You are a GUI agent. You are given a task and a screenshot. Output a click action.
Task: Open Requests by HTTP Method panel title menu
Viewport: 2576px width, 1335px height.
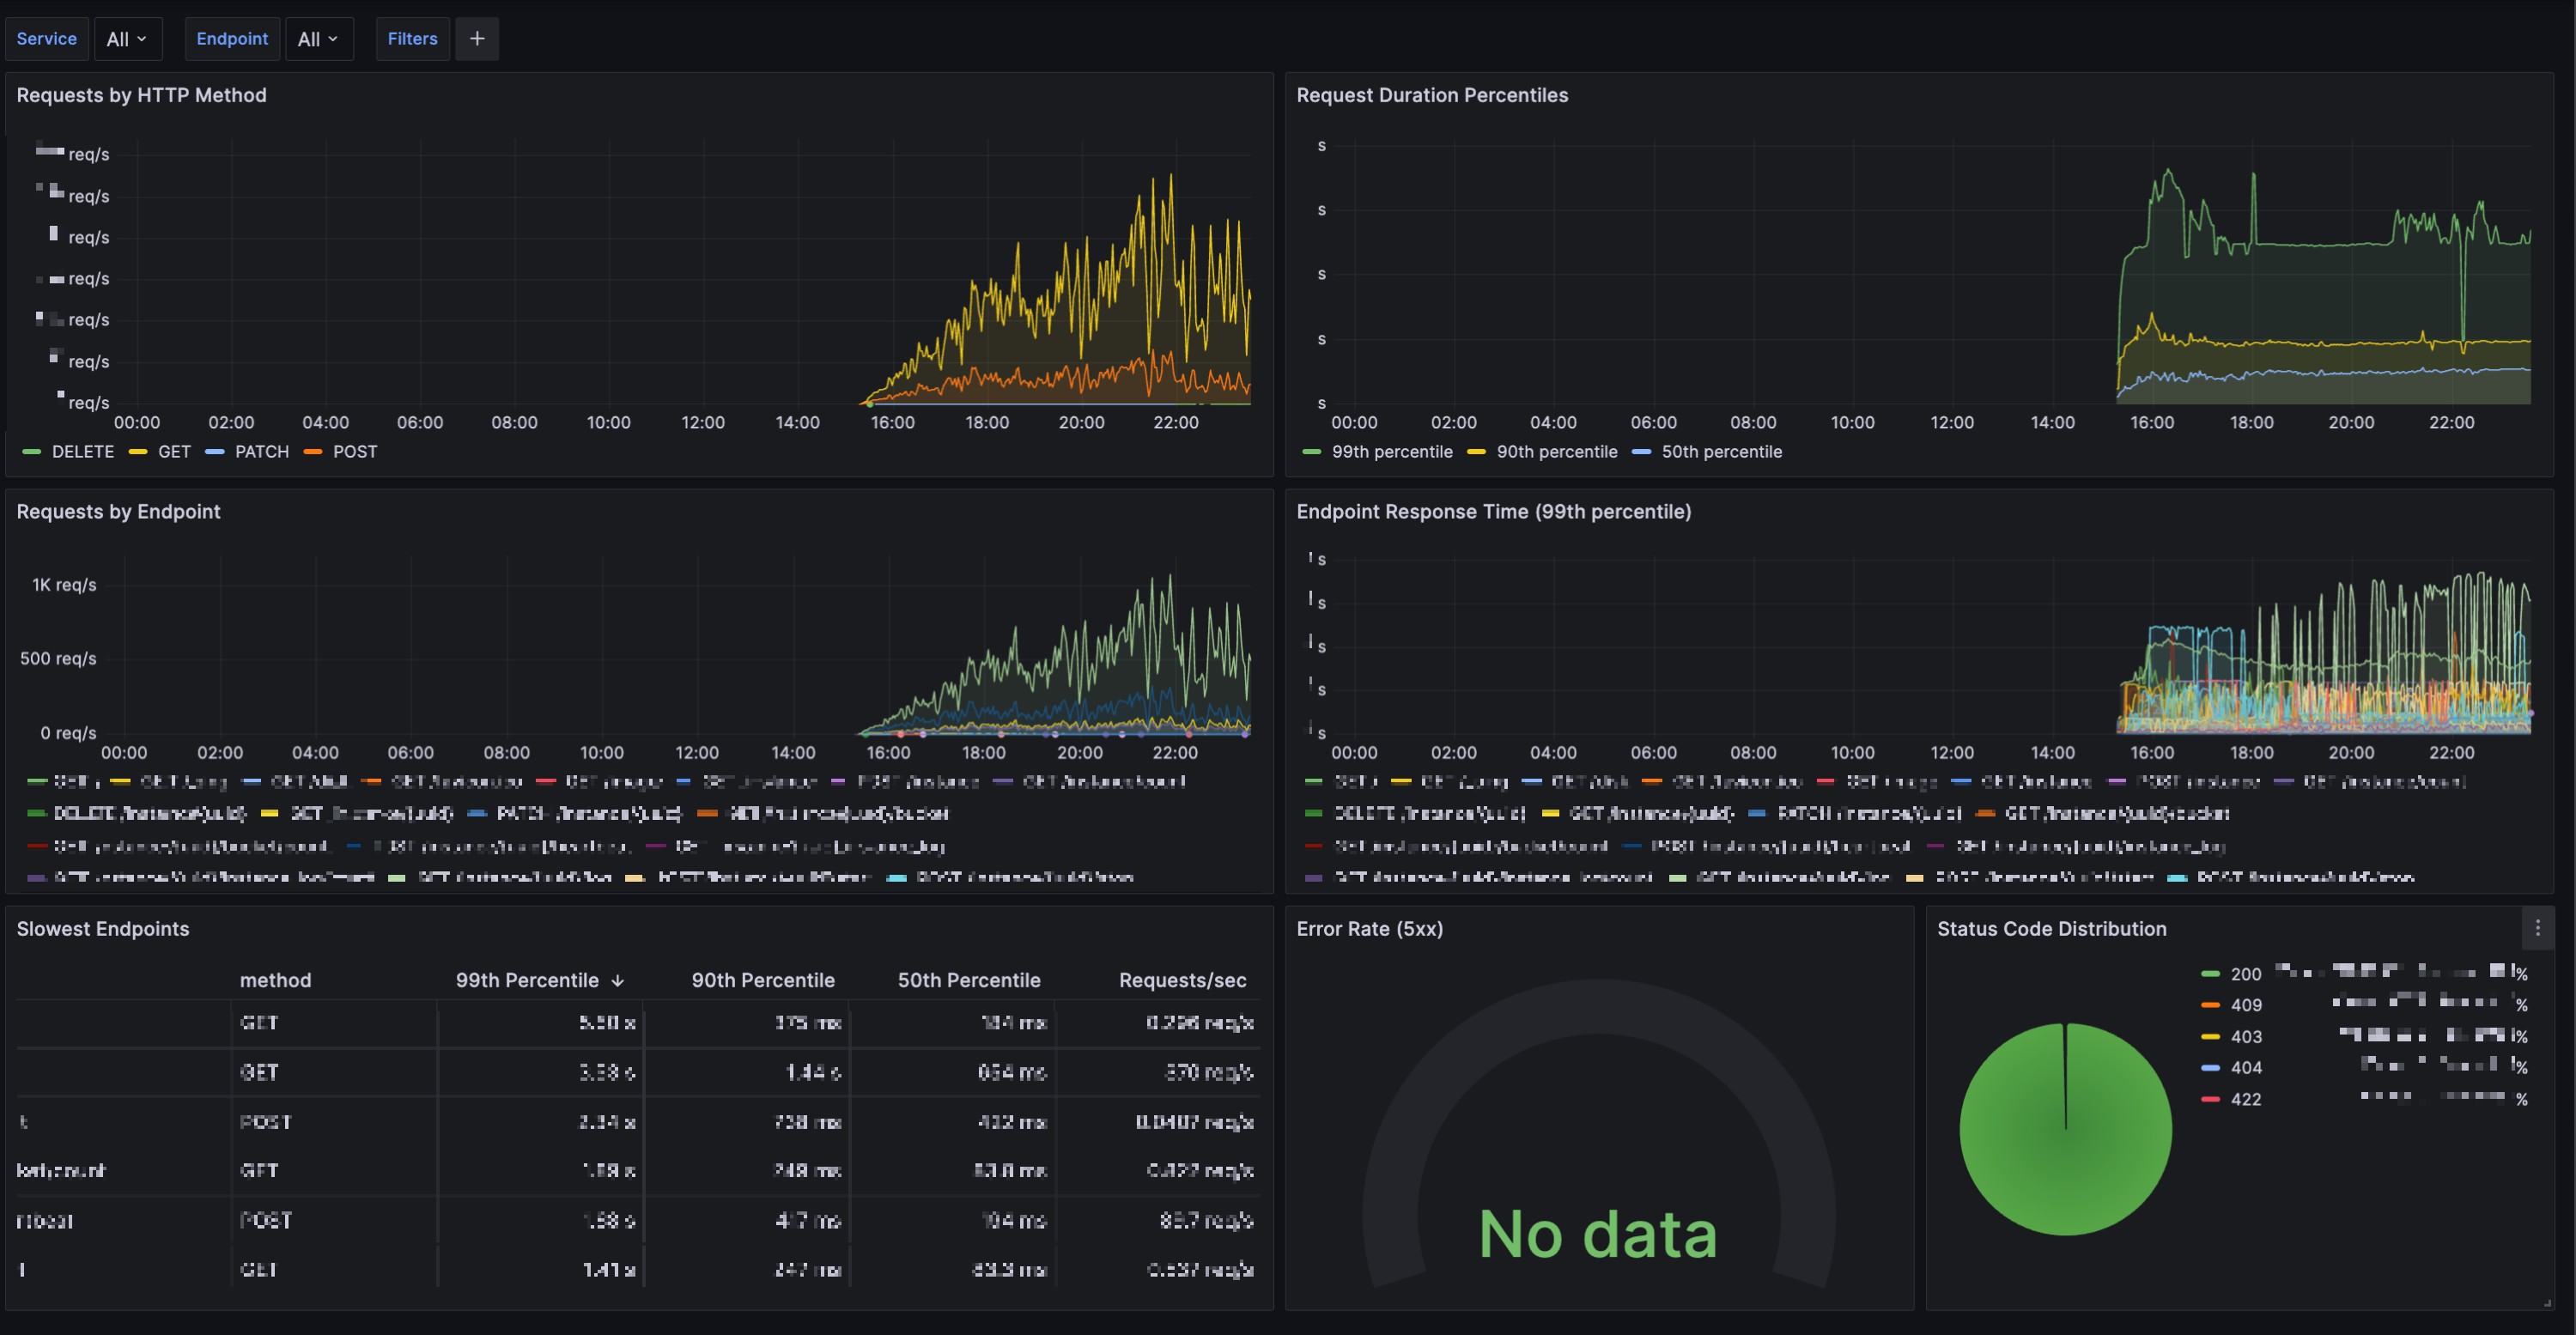(x=141, y=95)
